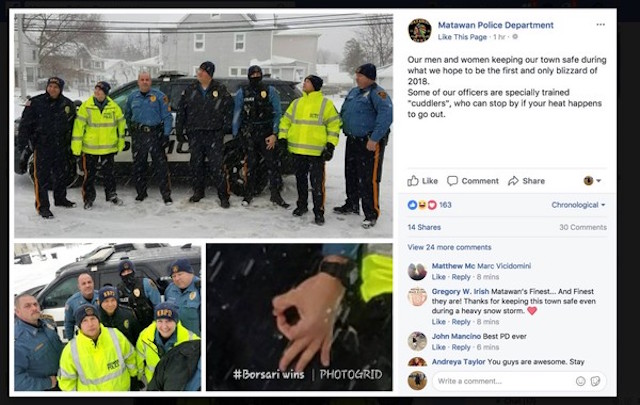Click the reaction emojis next to 163
Image resolution: width=640 pixels, height=405 pixels.
tap(422, 205)
